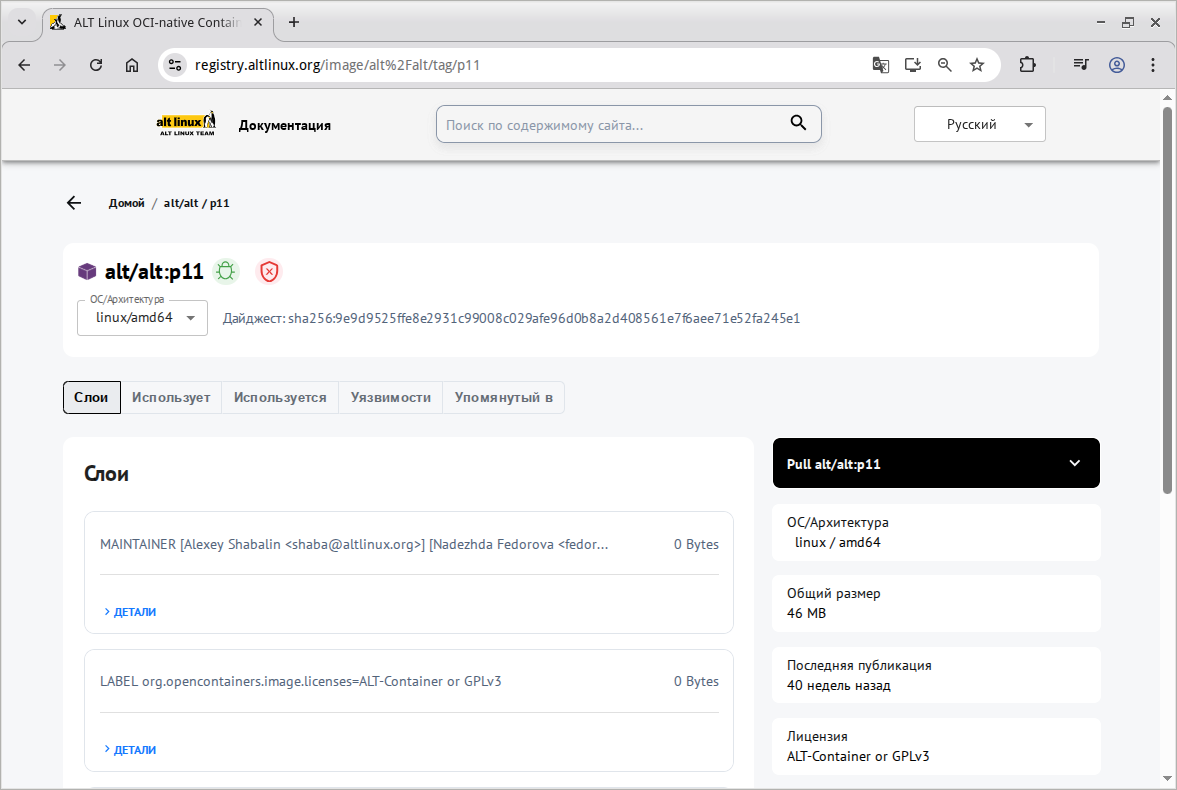Screen dimensions: 1177x790
Task: Click the ALT Linux Team logo
Action: pyautogui.click(x=186, y=122)
